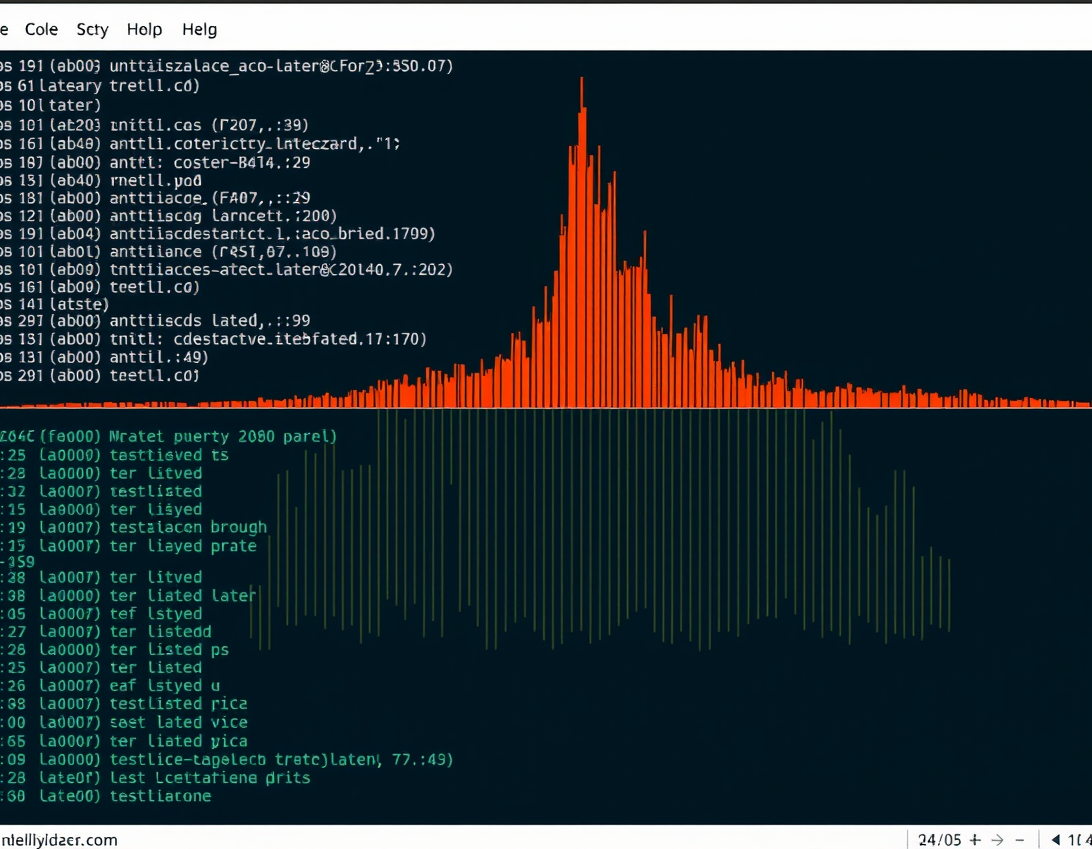Select the line 'ter liayed prate'
Image resolution: width=1092 pixels, height=849 pixels.
pyautogui.click(x=128, y=546)
